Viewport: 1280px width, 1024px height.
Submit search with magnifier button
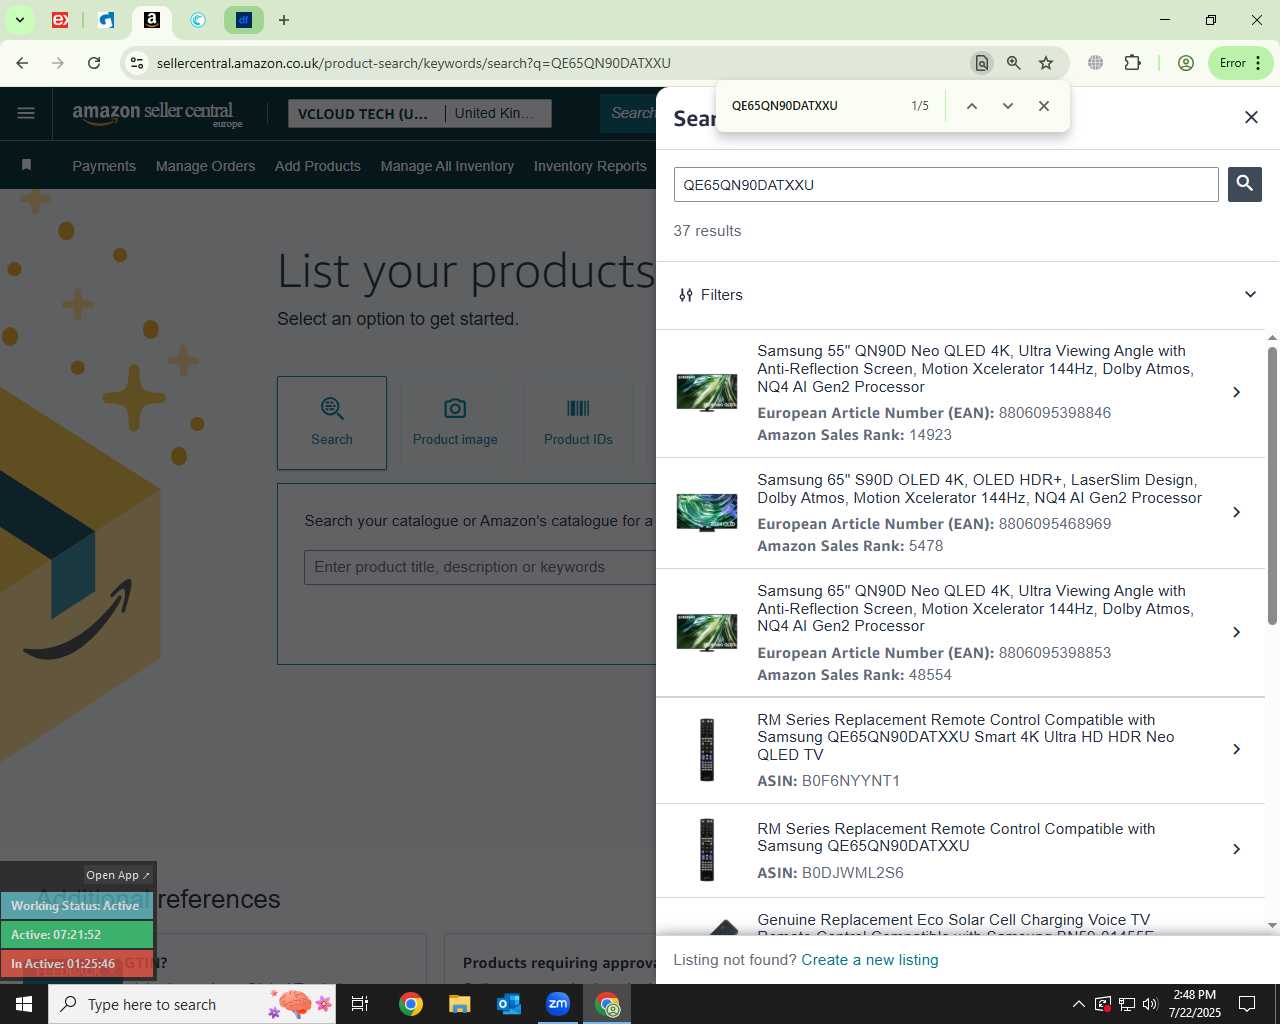(1244, 184)
